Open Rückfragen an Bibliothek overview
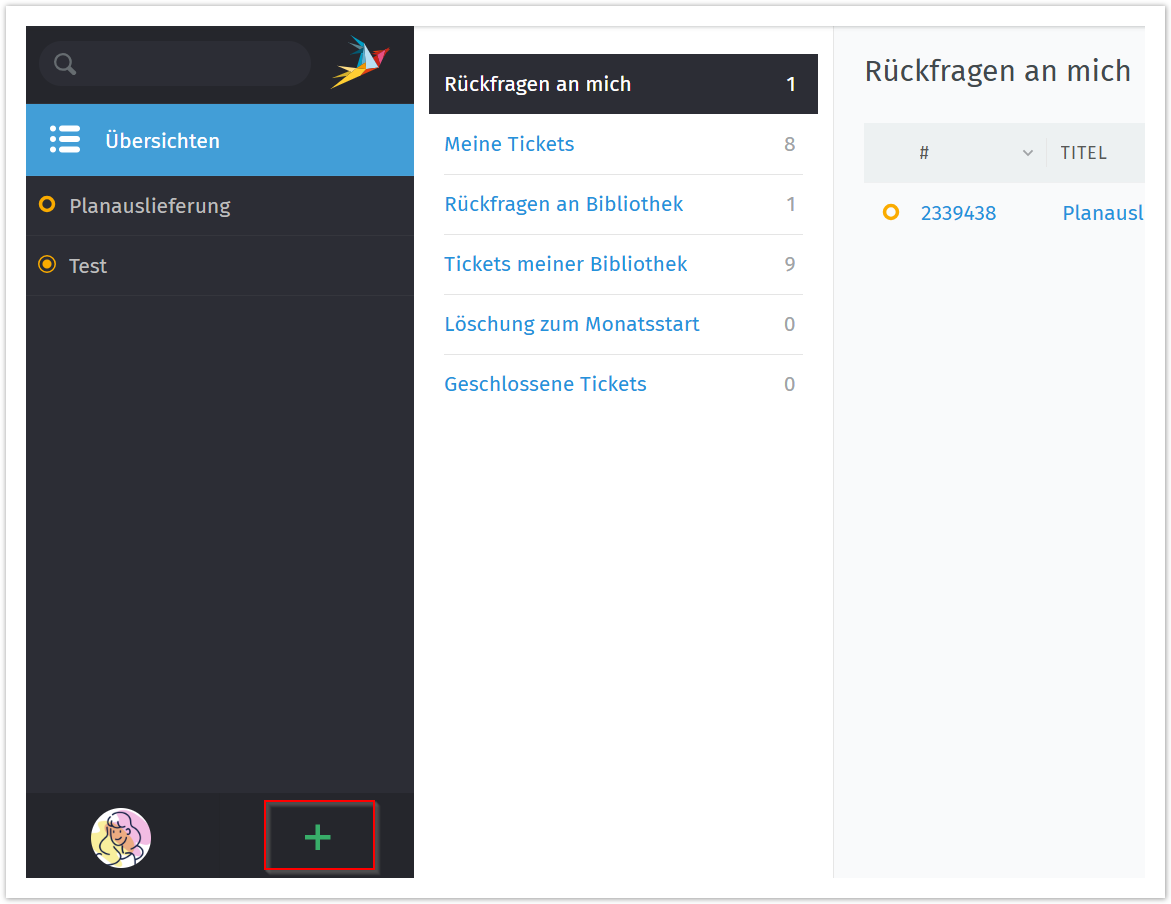The width and height of the screenshot is (1171, 904). 563,204
